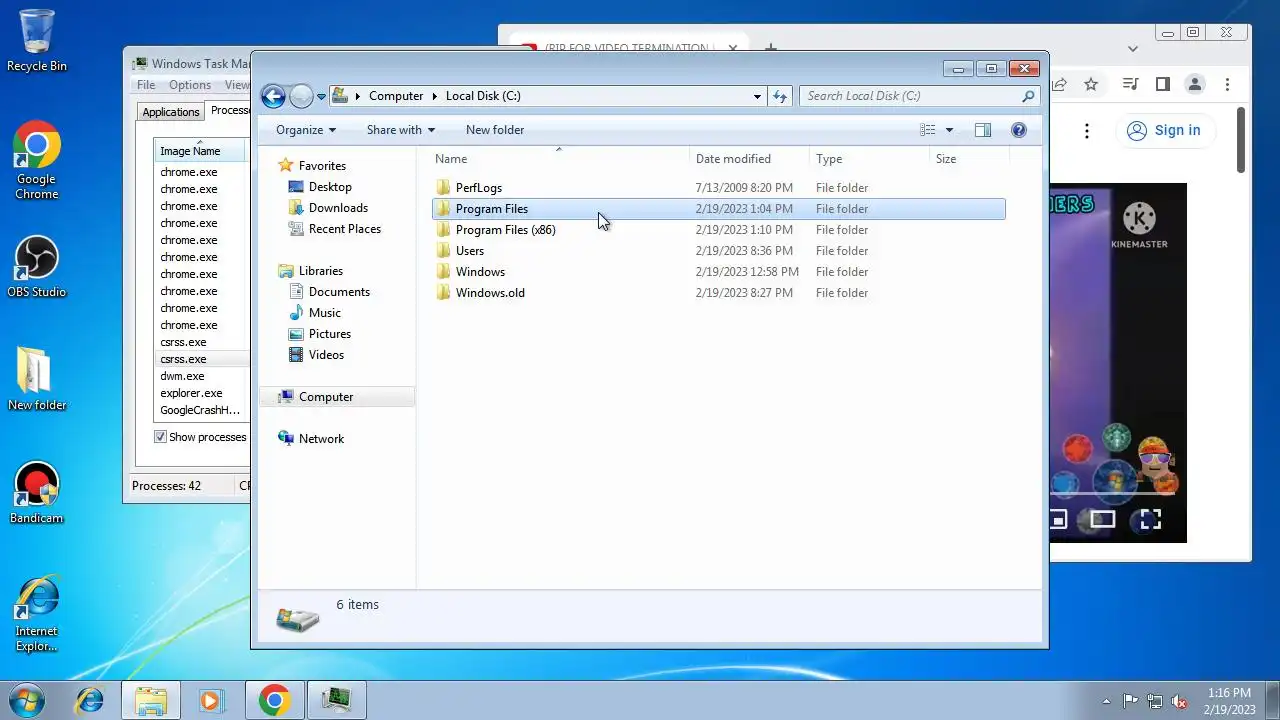Image resolution: width=1280 pixels, height=720 pixels.
Task: Open Chrome media controls icon
Action: coord(1130,85)
